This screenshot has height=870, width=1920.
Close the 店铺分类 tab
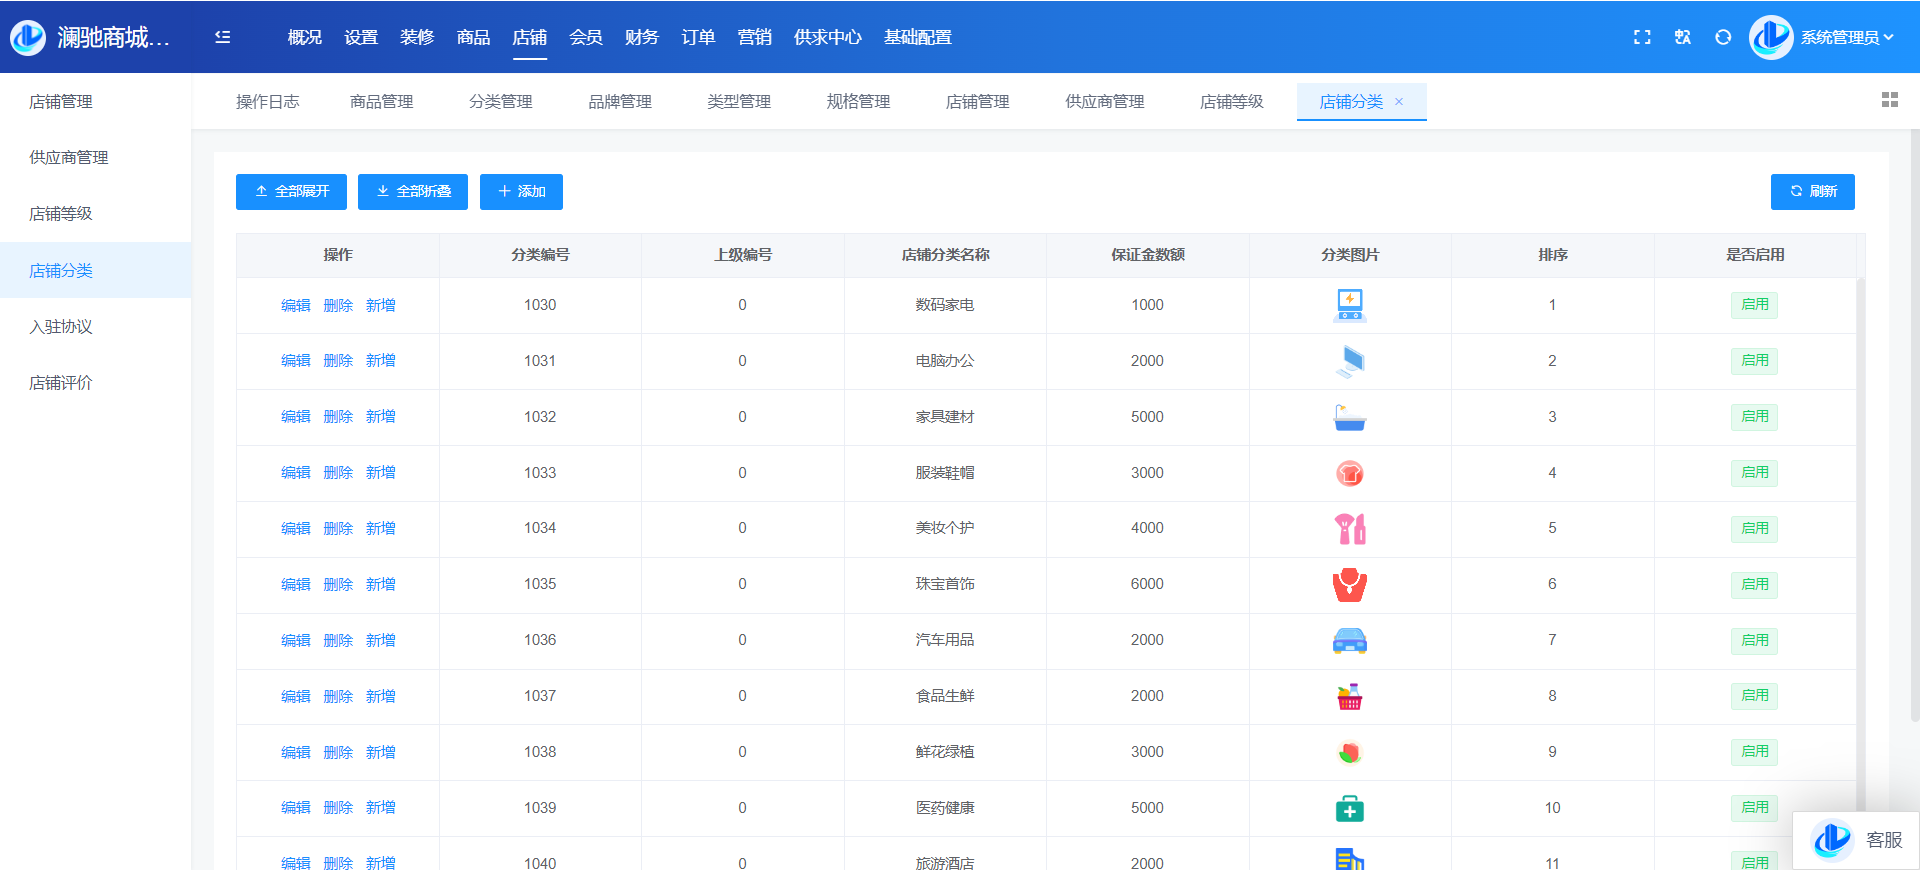(1399, 102)
